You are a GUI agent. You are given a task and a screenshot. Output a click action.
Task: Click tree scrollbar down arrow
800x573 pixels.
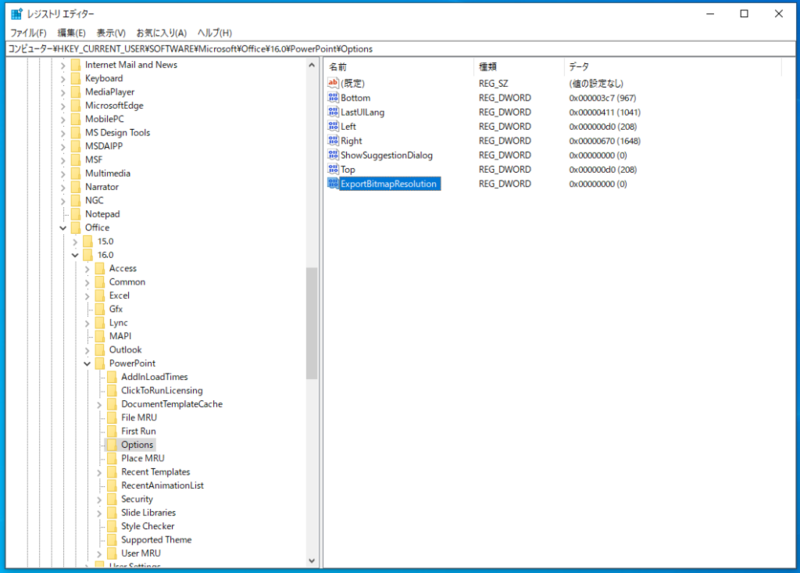click(312, 561)
